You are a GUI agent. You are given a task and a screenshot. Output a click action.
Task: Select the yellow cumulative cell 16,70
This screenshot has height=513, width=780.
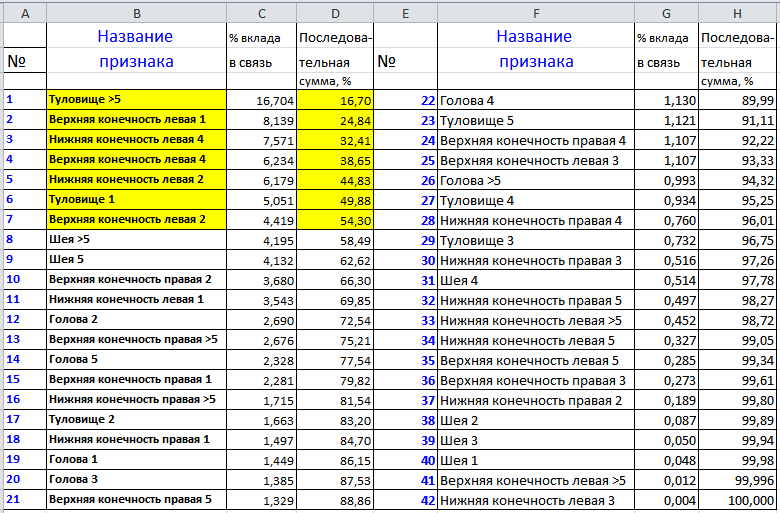pyautogui.click(x=335, y=101)
